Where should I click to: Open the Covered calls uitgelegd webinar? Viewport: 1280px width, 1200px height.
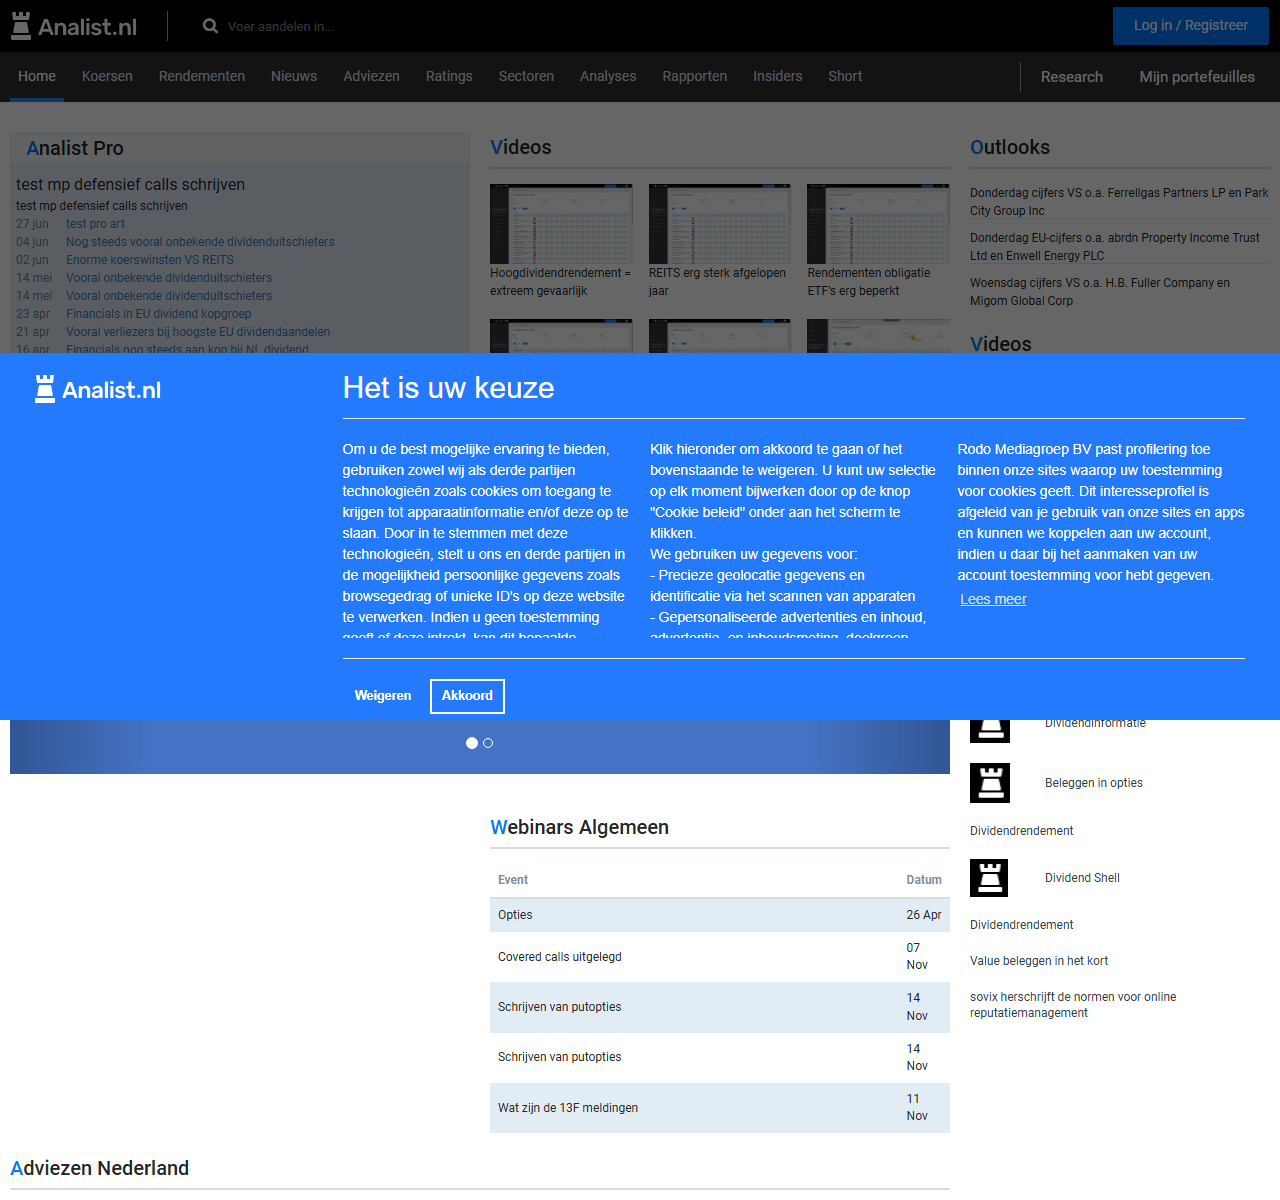coord(560,957)
